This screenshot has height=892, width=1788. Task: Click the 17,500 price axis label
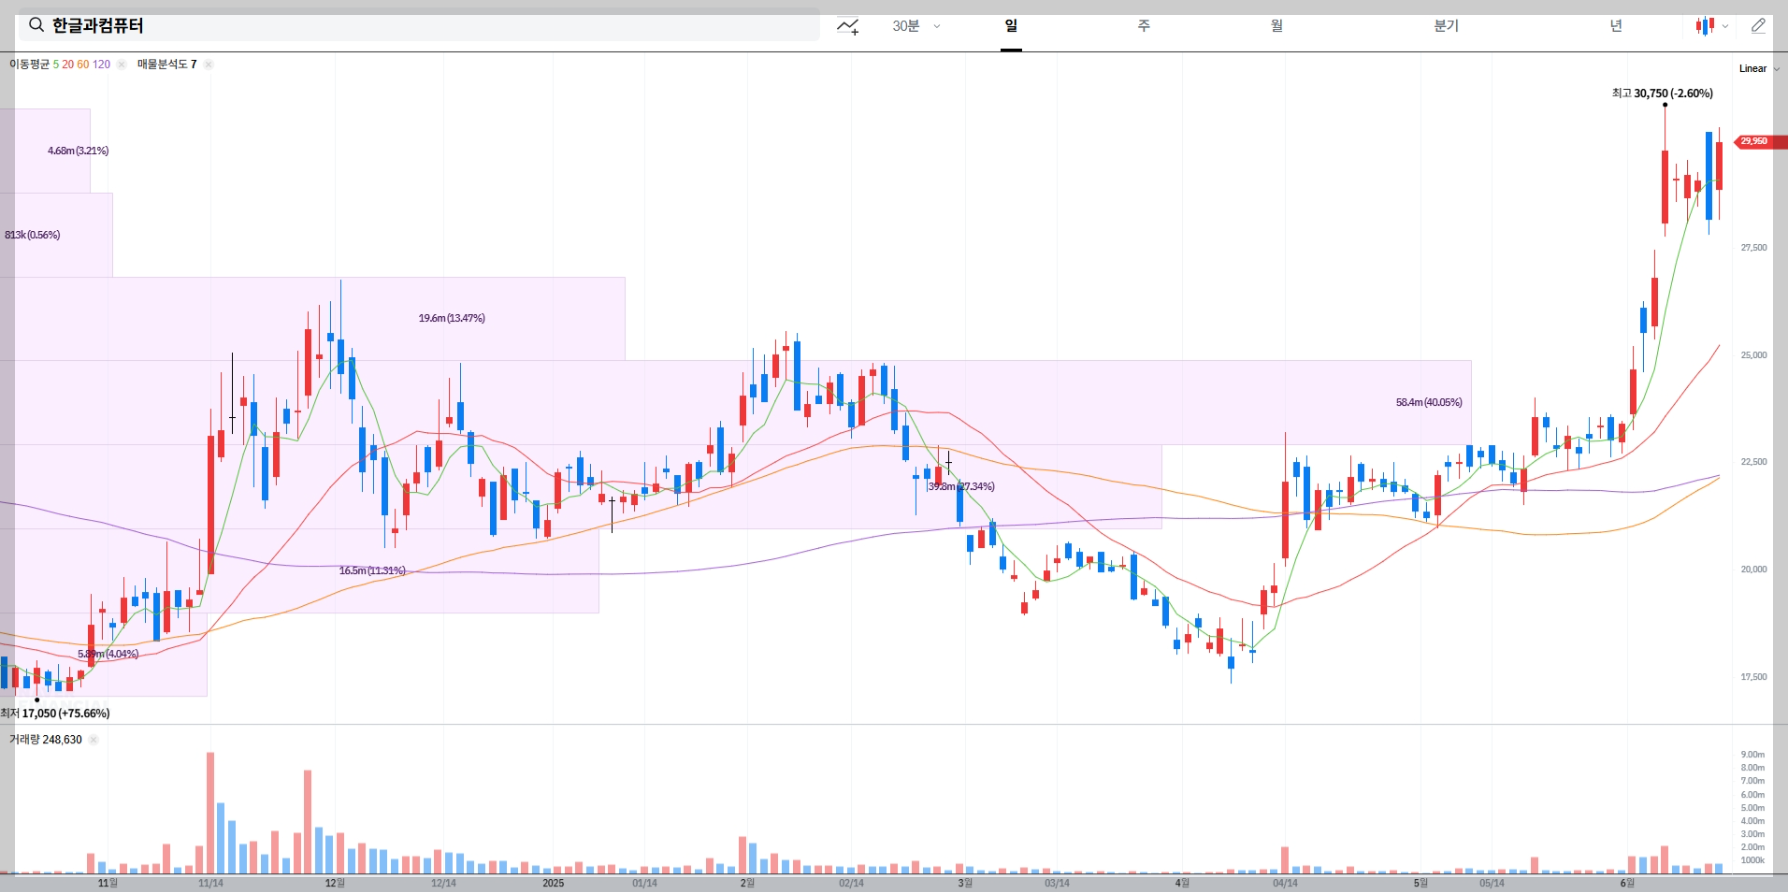coord(1754,677)
